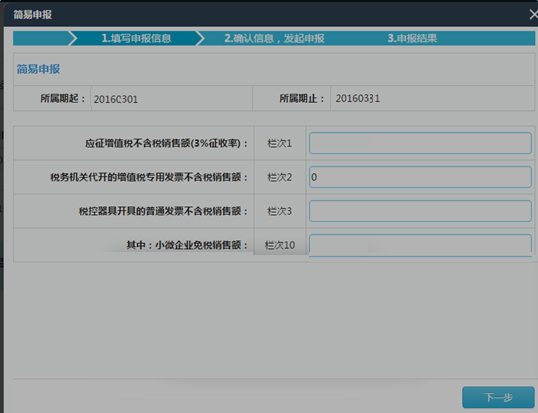
Task: Click the 栏次2 input containing 0
Action: (x=420, y=177)
